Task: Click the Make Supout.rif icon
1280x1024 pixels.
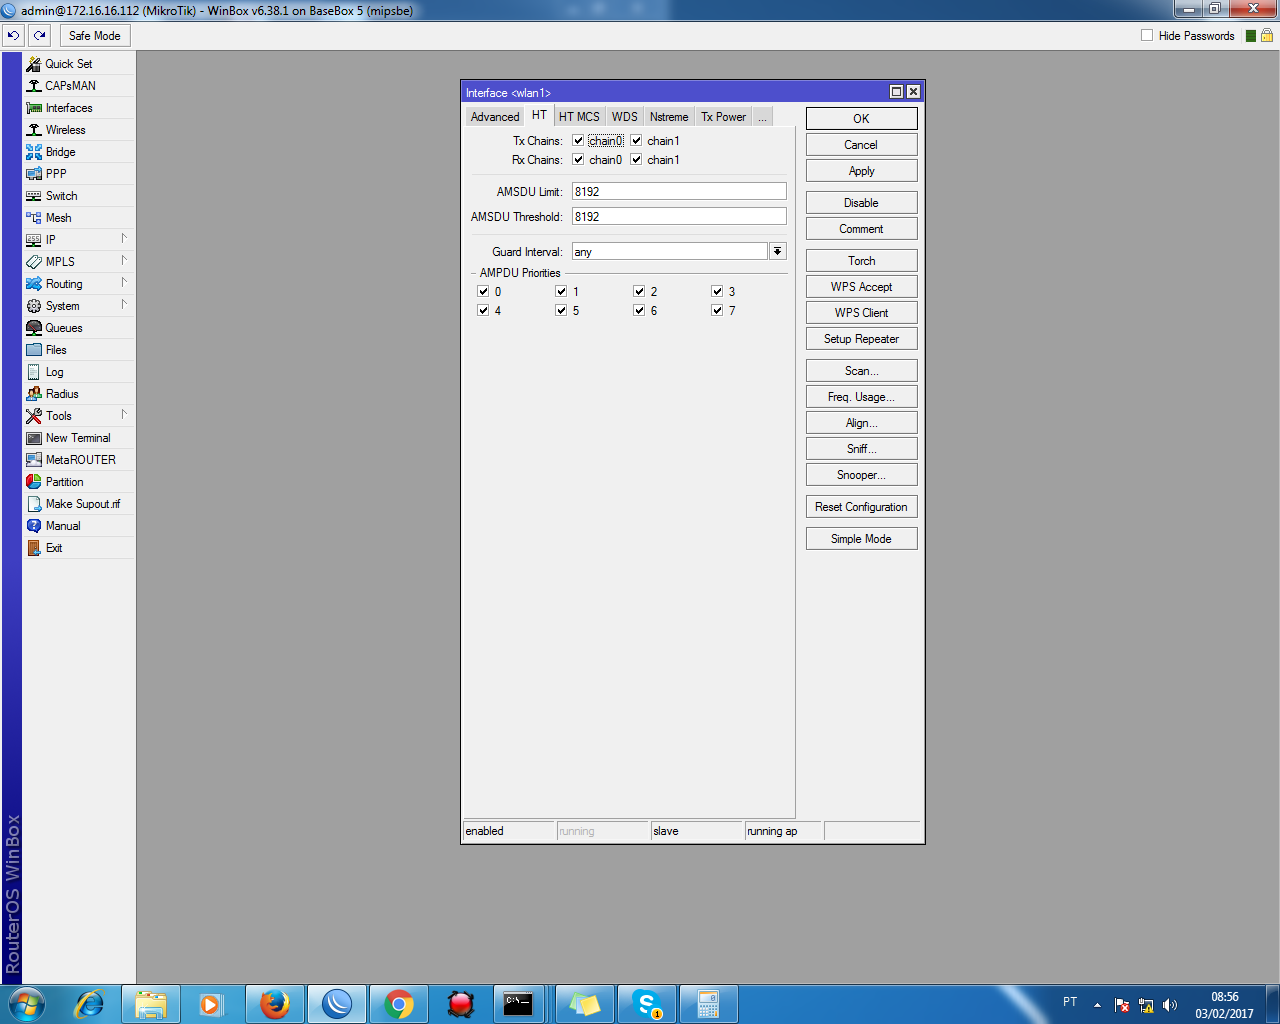Action: [34, 504]
